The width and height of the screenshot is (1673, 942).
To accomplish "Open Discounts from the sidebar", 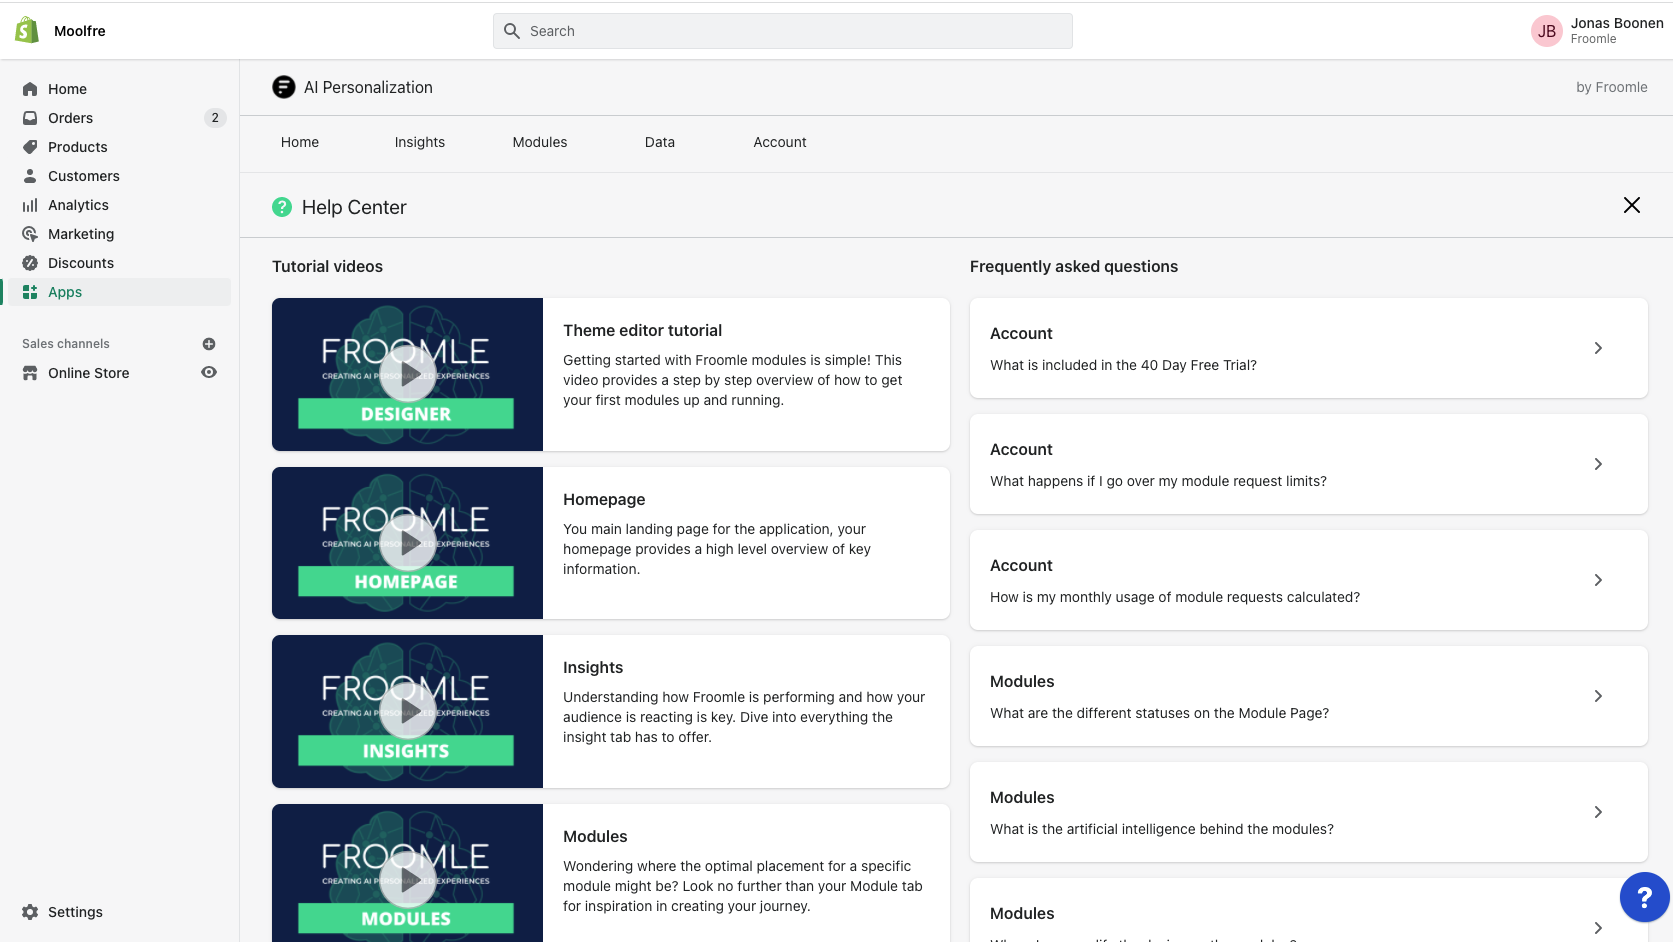I will pos(30,263).
